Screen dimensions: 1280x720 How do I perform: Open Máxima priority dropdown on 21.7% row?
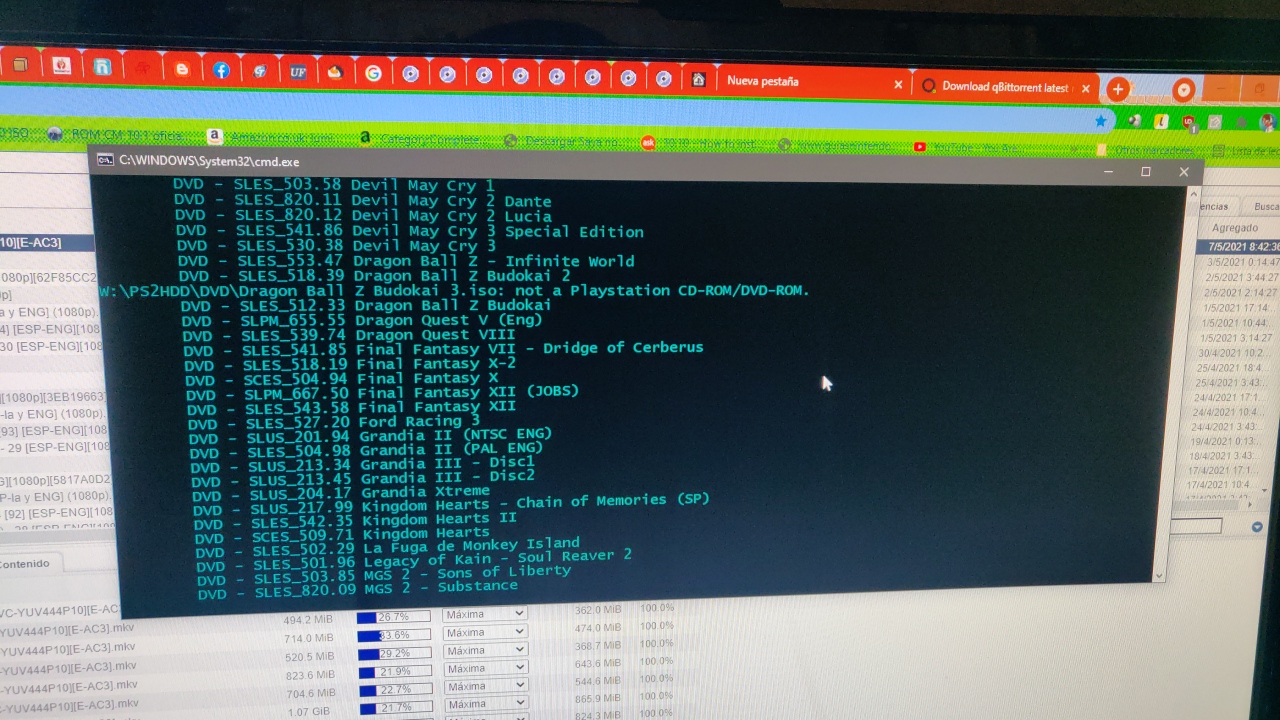[485, 705]
